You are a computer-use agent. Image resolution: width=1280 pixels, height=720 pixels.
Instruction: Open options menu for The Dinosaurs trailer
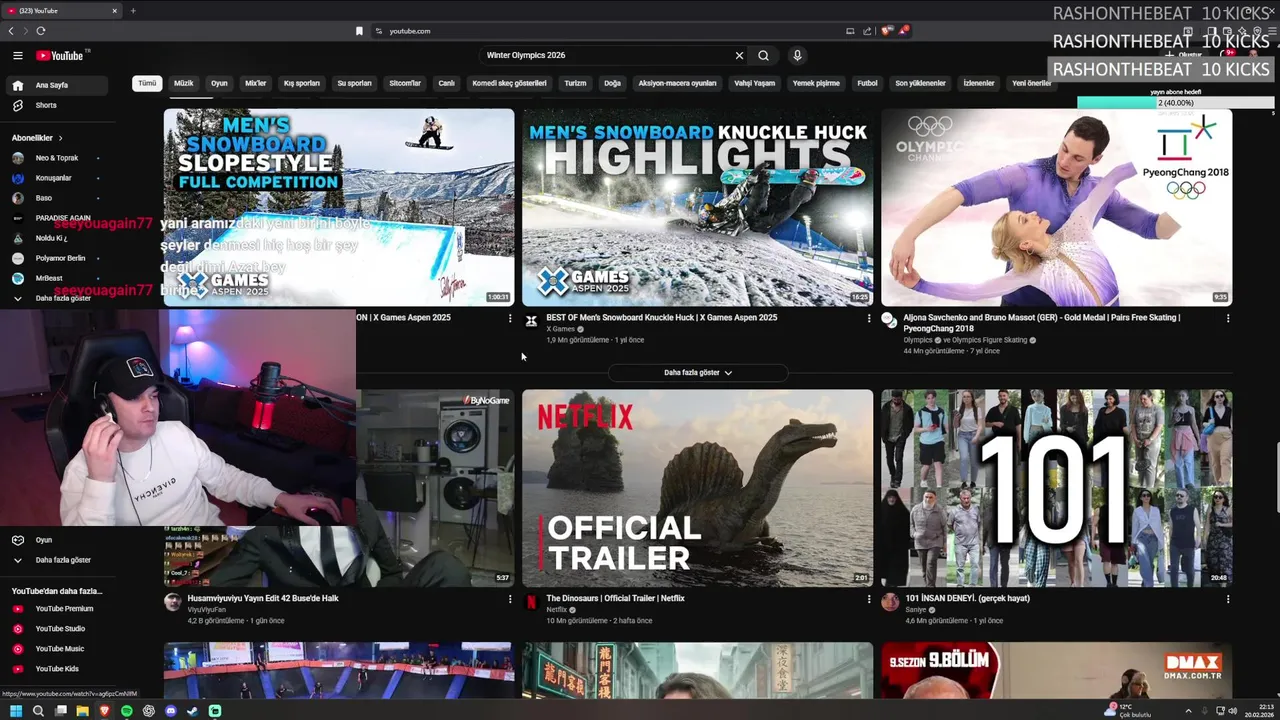pyautogui.click(x=868, y=599)
